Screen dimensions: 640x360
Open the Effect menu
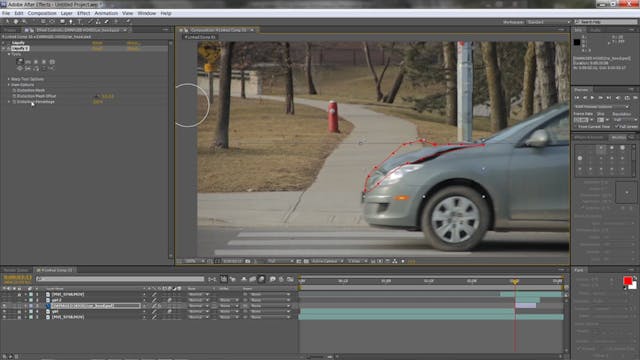tap(84, 13)
